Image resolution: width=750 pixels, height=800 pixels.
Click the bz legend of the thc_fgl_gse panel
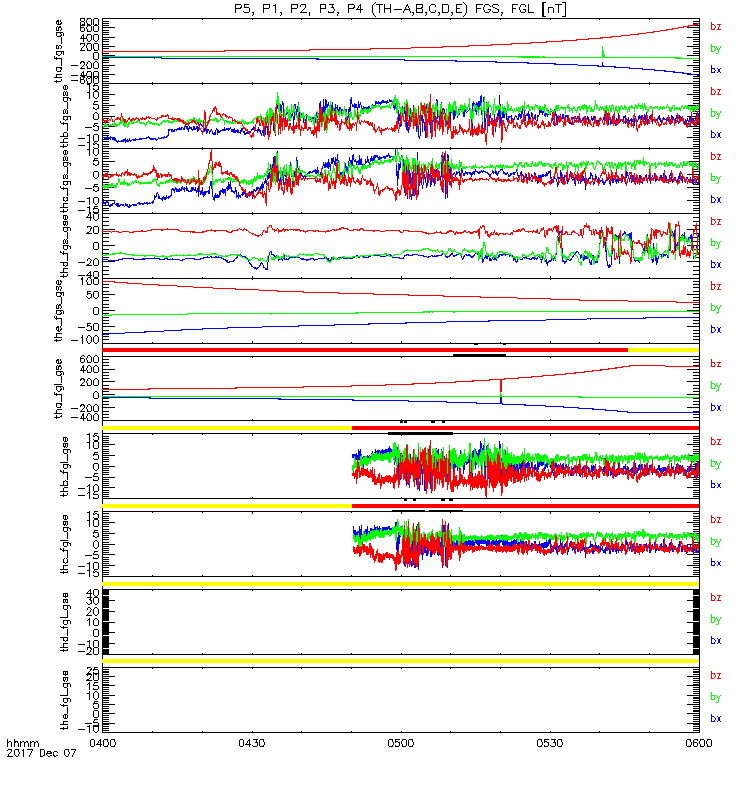716,519
